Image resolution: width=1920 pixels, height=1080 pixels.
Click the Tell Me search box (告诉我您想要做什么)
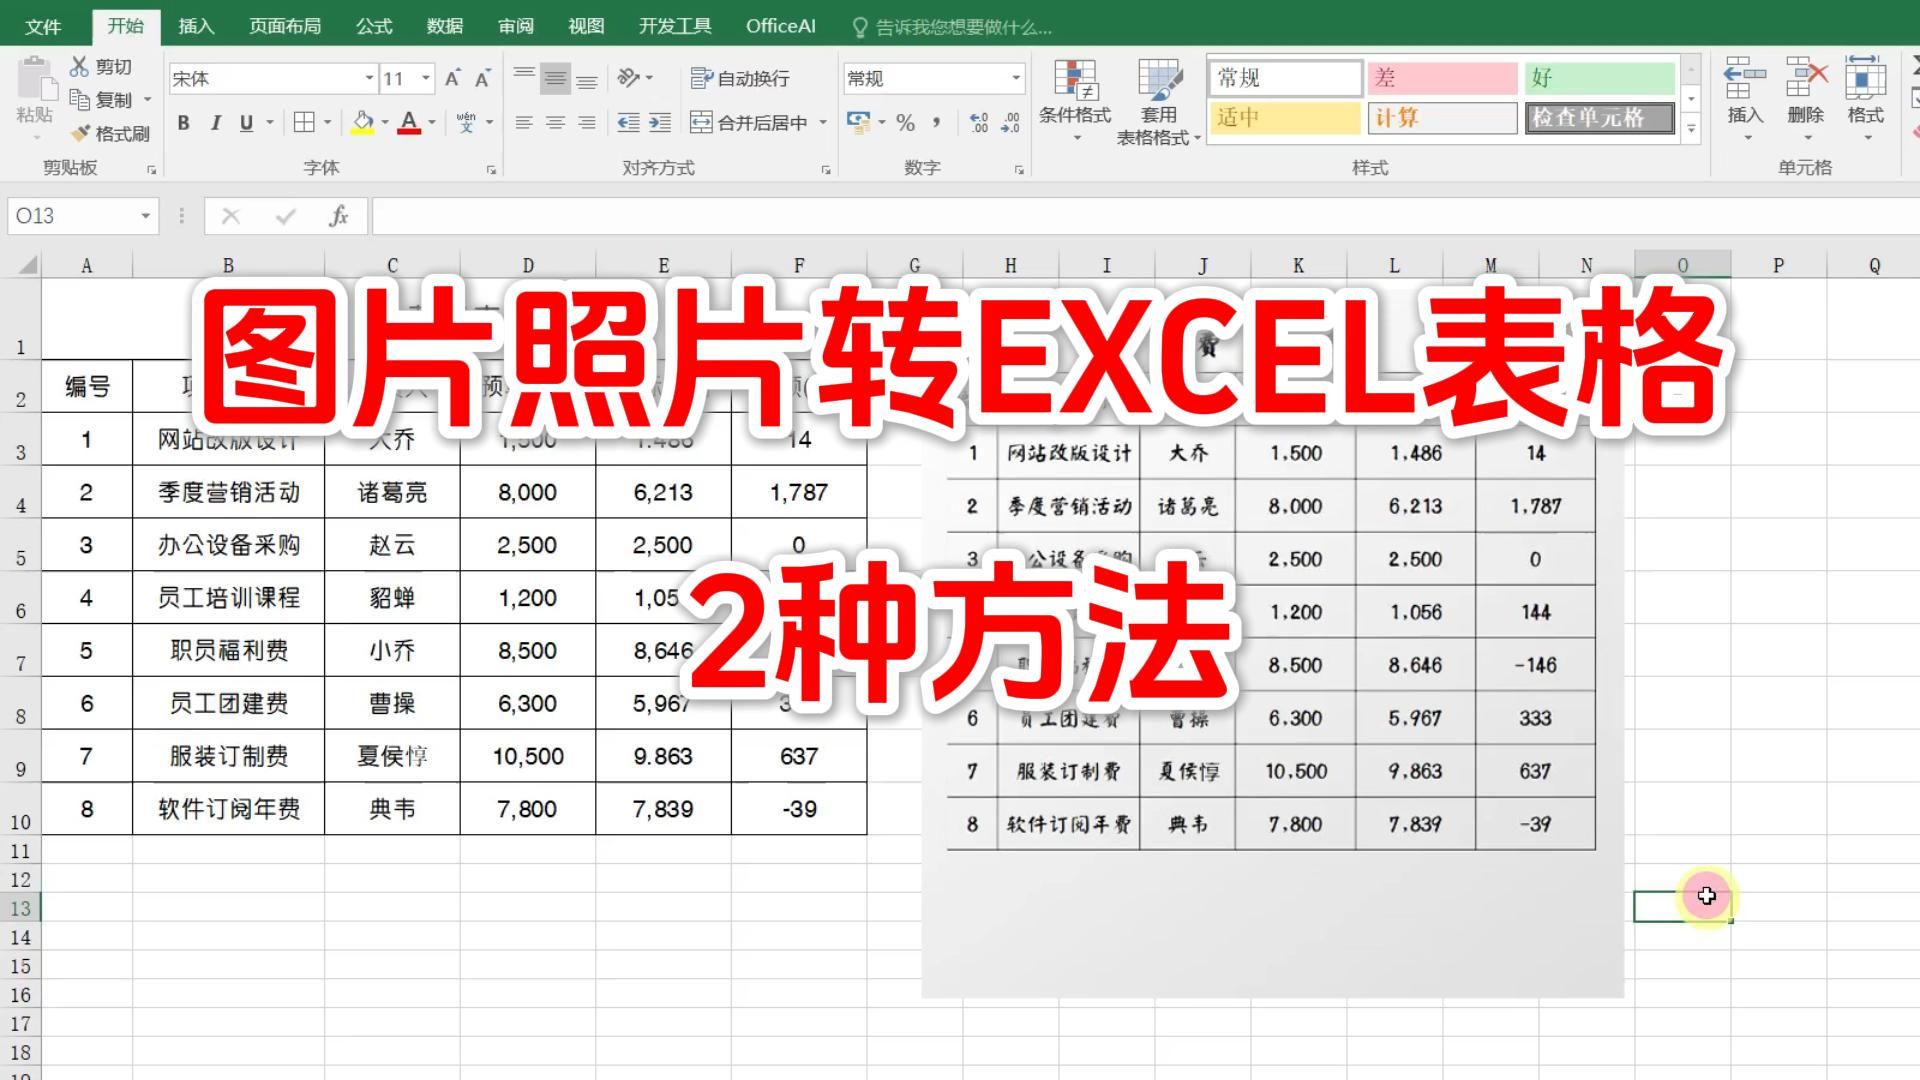[952, 27]
